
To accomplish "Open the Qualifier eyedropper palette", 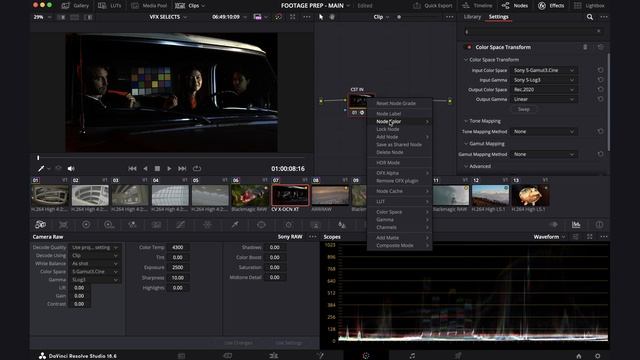I will 235,224.
